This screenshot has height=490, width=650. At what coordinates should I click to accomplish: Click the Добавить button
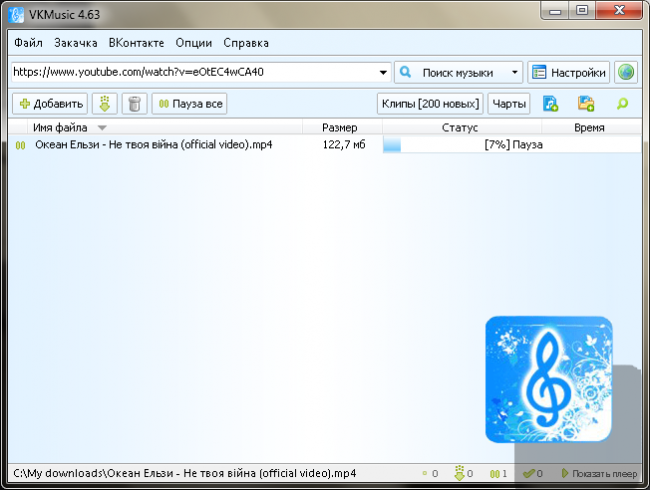coord(50,104)
